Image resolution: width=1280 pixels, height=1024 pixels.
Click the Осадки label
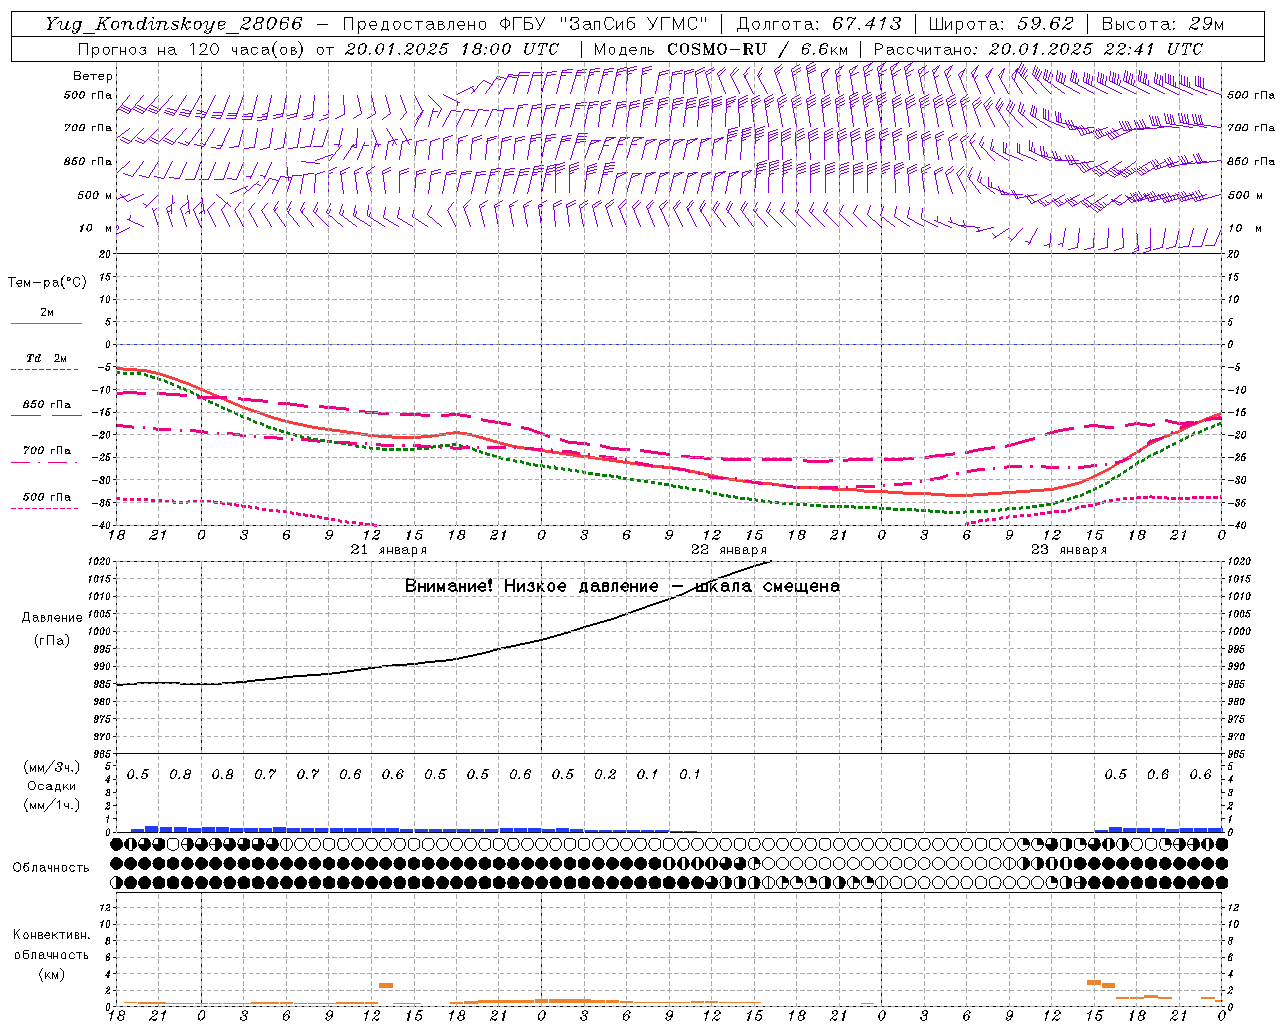(52, 786)
